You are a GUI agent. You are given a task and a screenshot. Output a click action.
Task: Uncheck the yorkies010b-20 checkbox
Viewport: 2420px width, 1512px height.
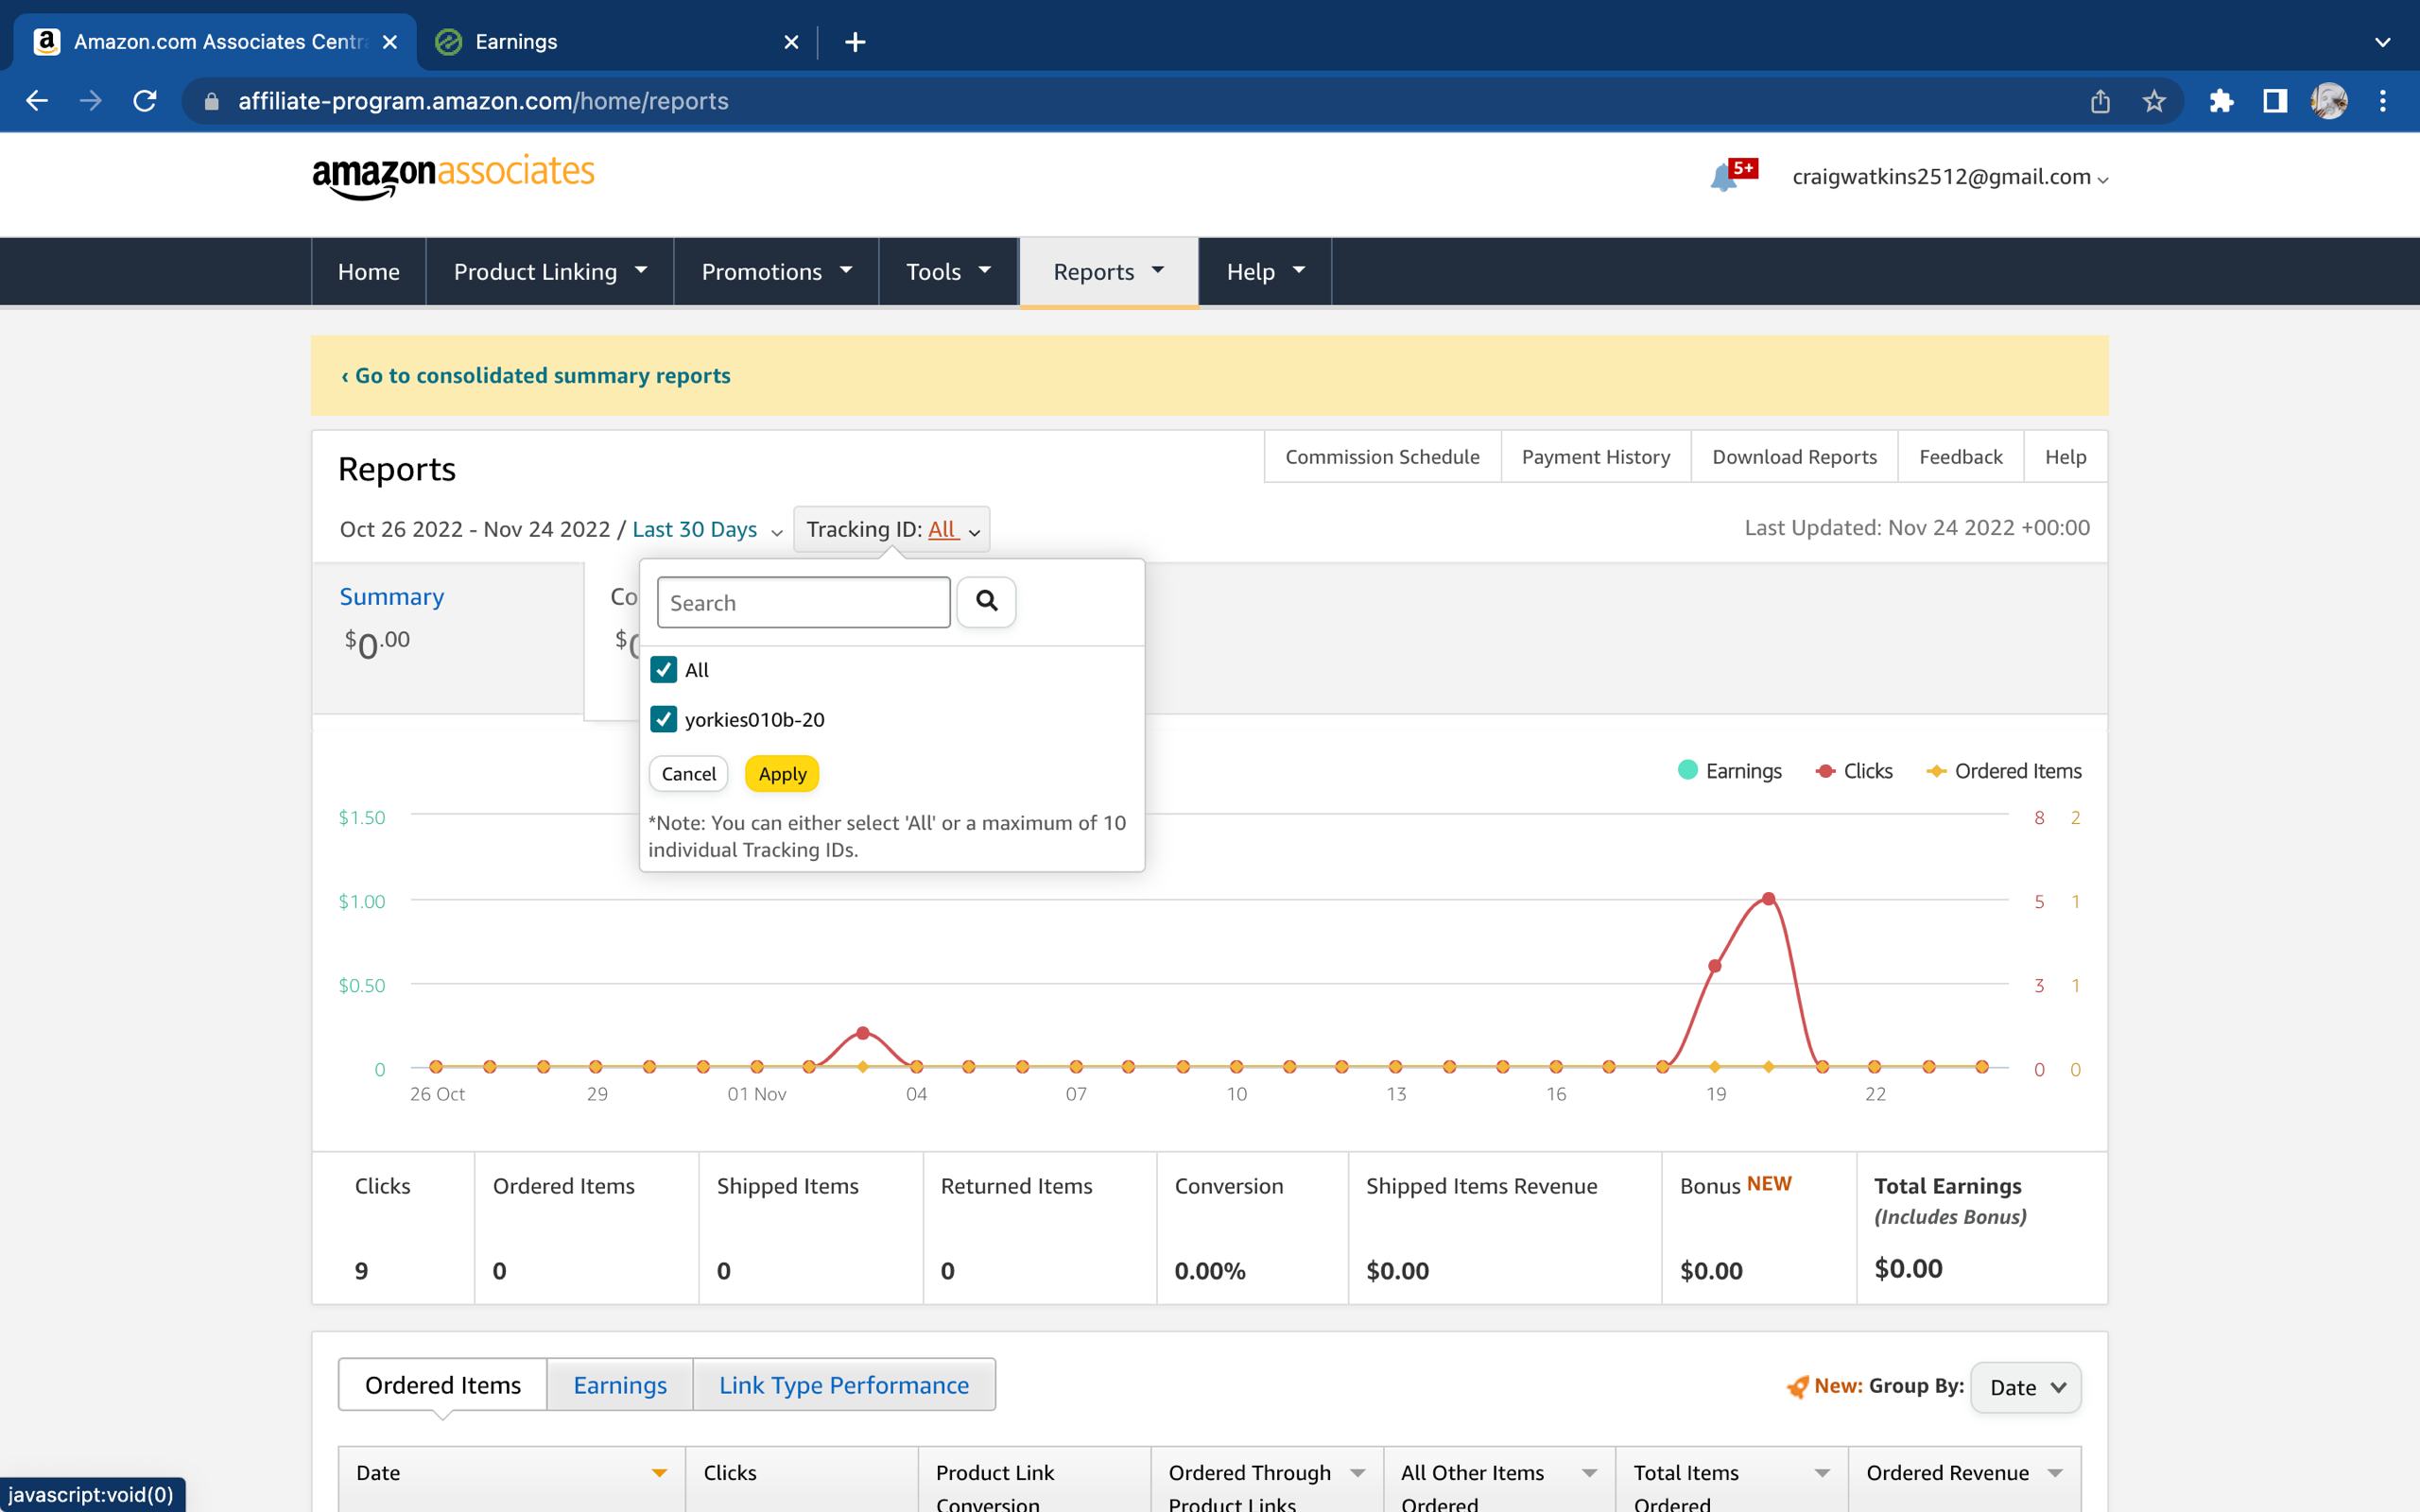[x=663, y=719]
